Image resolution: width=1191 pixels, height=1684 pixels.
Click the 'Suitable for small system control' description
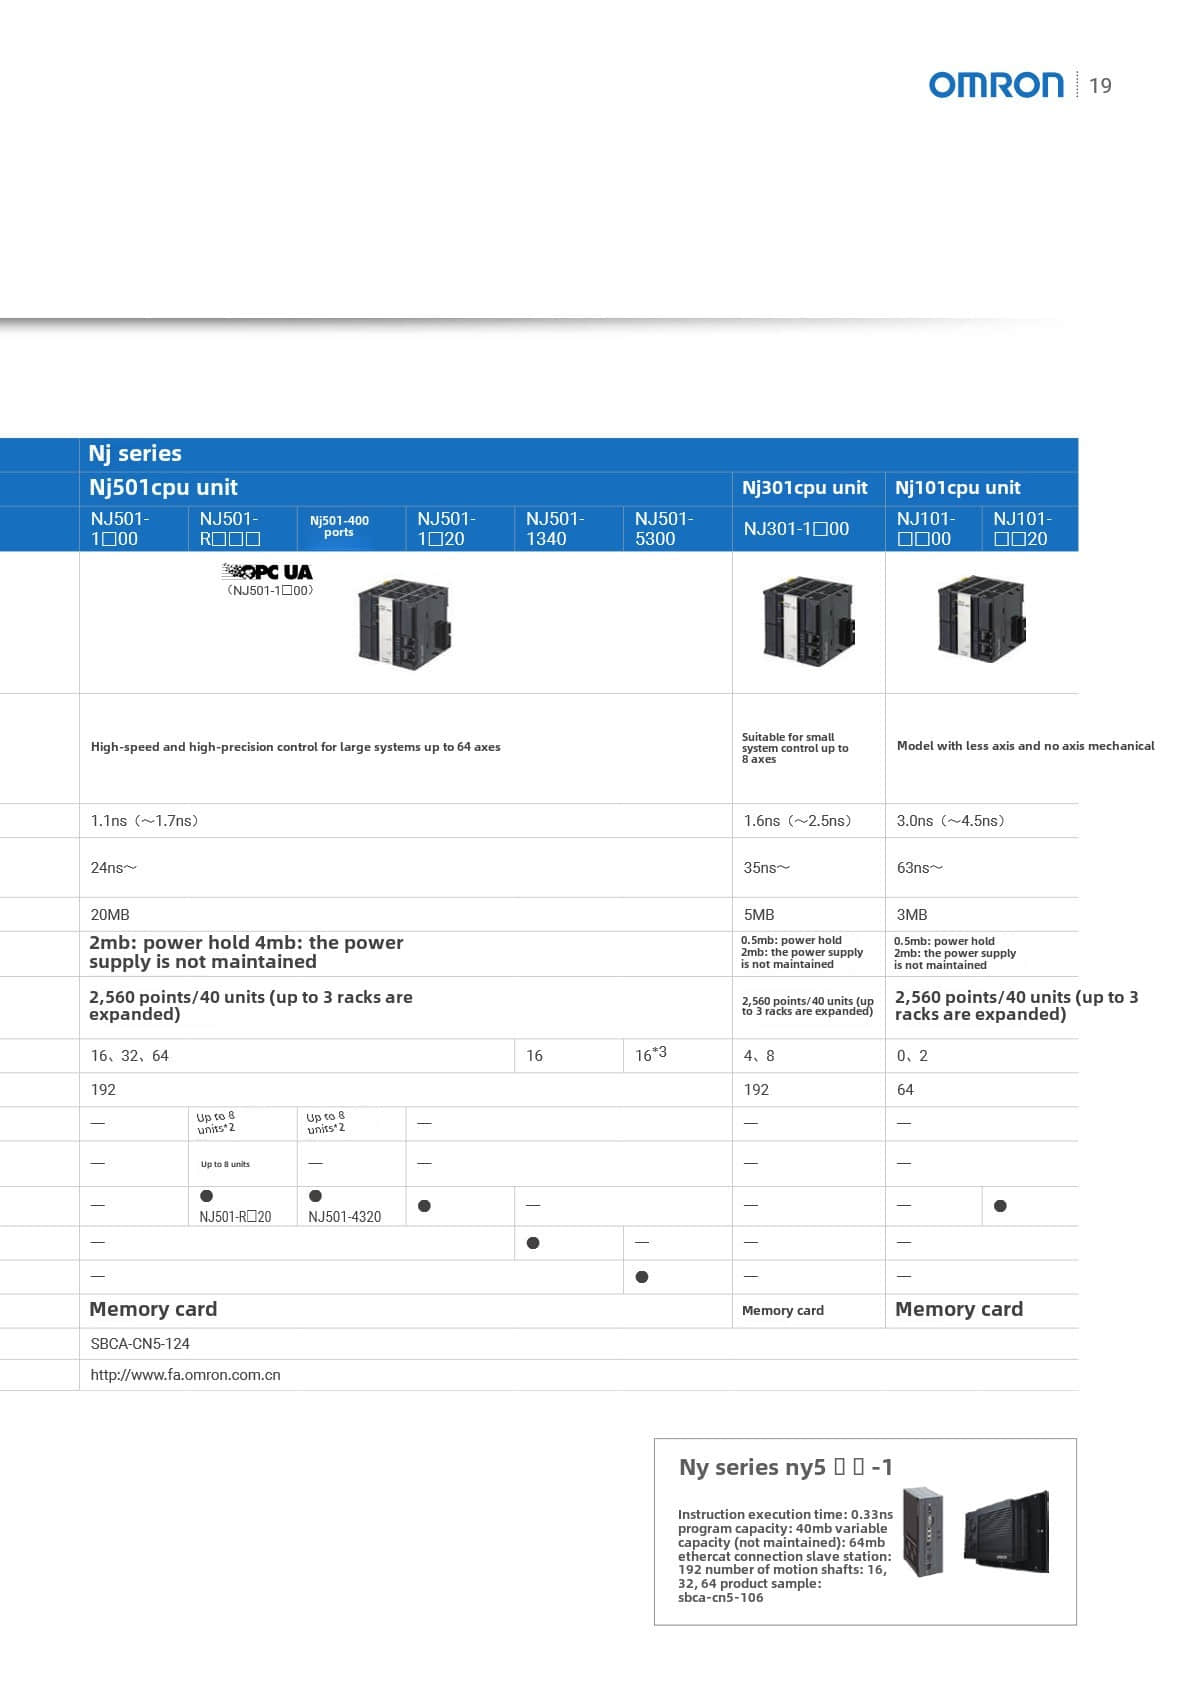[795, 748]
